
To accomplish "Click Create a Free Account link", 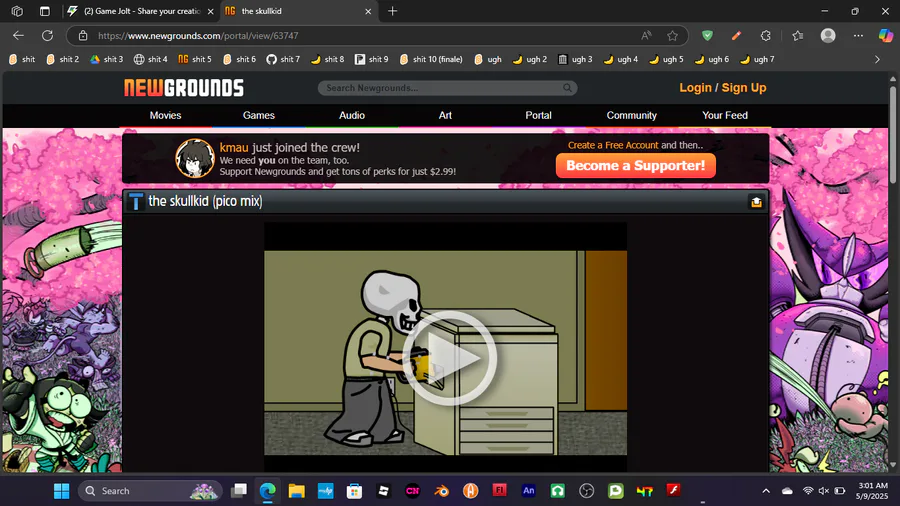I will tap(613, 145).
